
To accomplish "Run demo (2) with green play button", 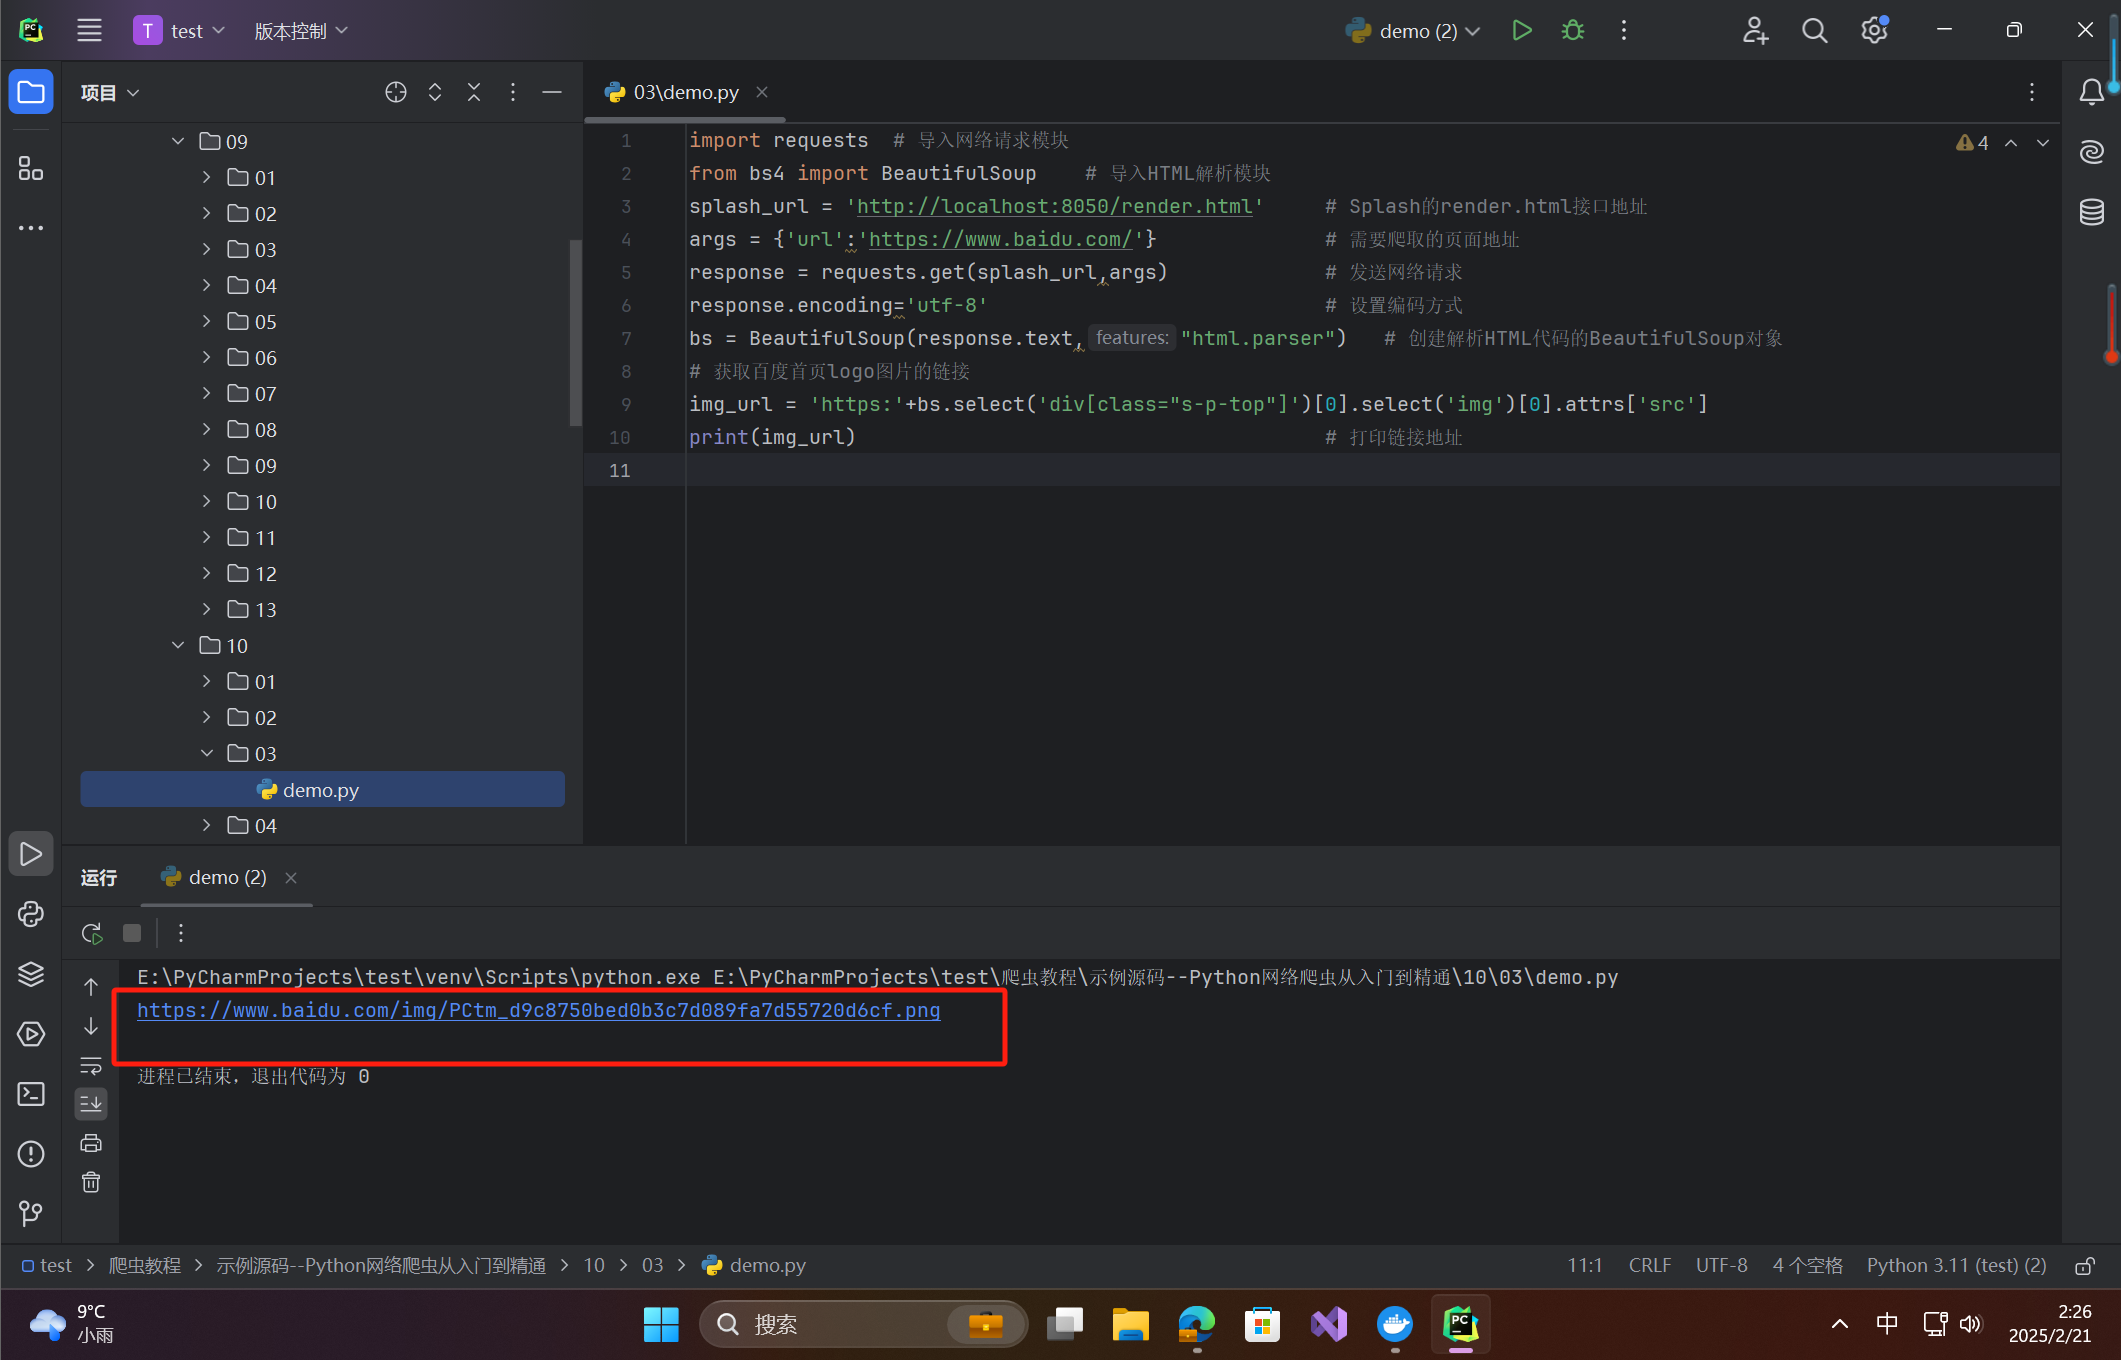I will (1521, 31).
